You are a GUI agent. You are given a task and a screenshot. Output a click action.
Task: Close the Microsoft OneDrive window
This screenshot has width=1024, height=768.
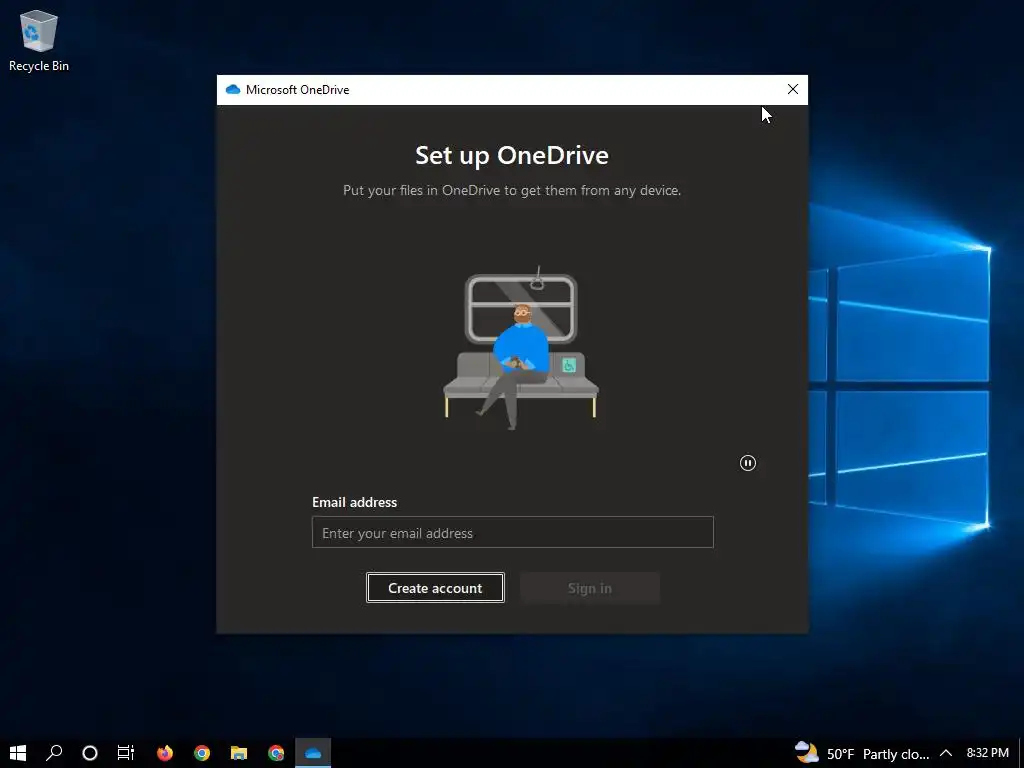coord(793,89)
